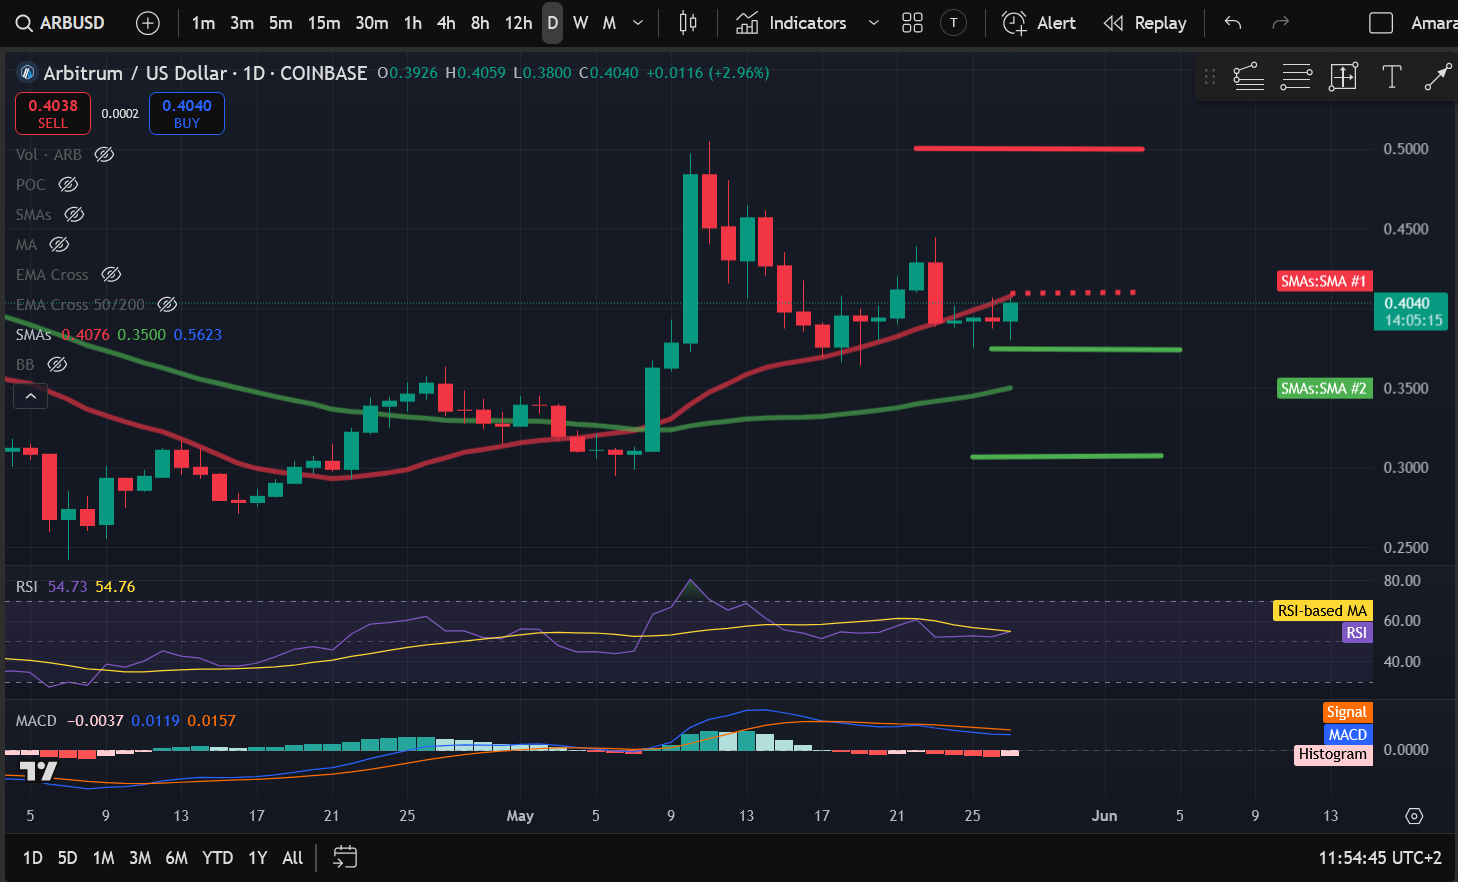This screenshot has height=882, width=1458.
Task: Pick the horizontal ray line tool
Action: tap(1248, 77)
